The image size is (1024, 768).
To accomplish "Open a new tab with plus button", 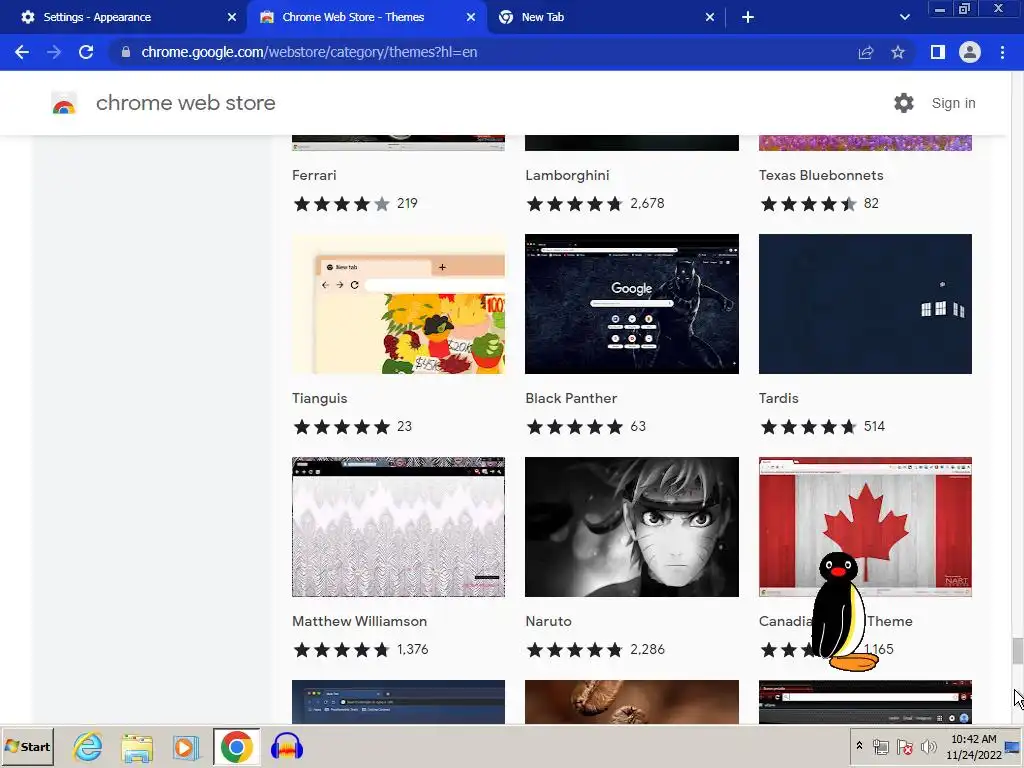I will coord(748,17).
